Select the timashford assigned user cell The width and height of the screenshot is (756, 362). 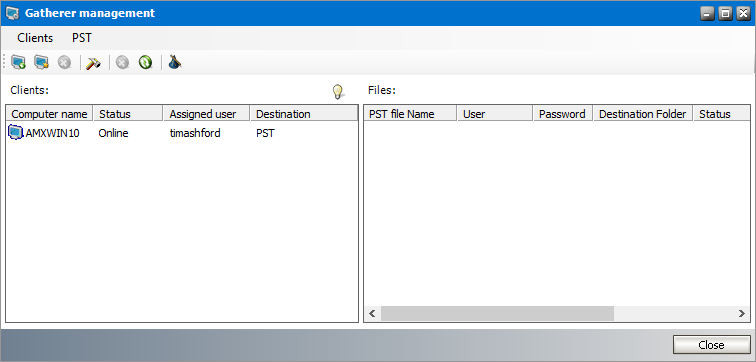coord(195,133)
